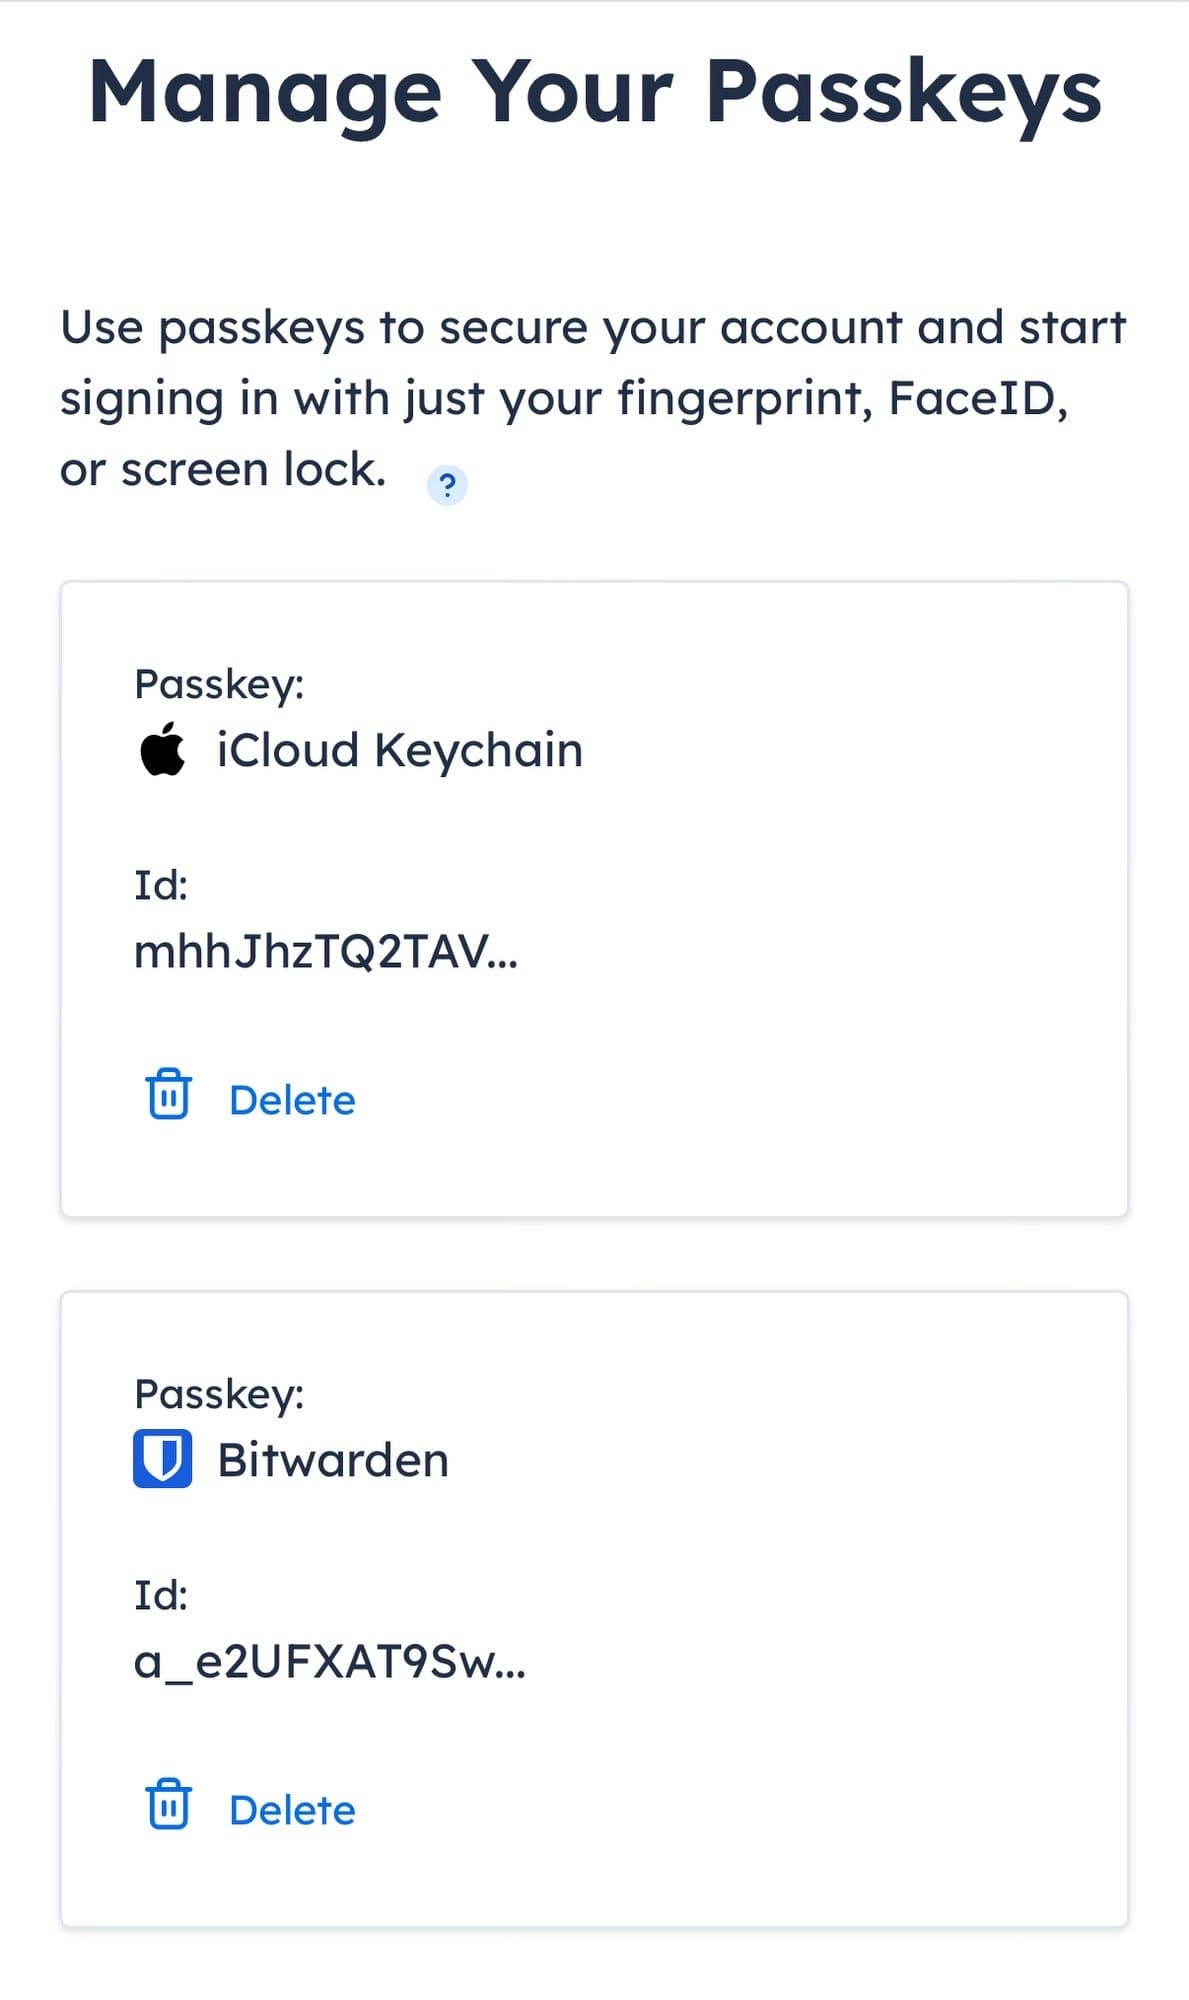Click the Id label in Bitwarden card
This screenshot has height=2000, width=1189.
[161, 1595]
